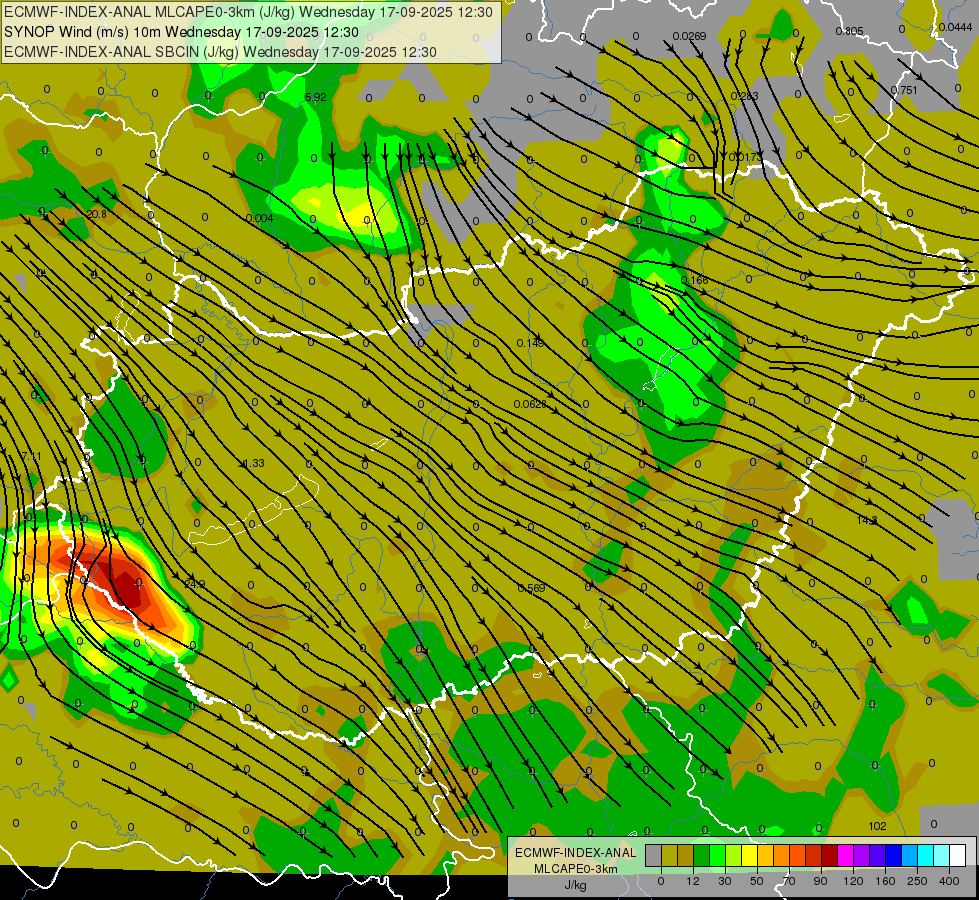This screenshot has width=979, height=900.
Task: Click the legend tick label 400
Action: [x=949, y=881]
